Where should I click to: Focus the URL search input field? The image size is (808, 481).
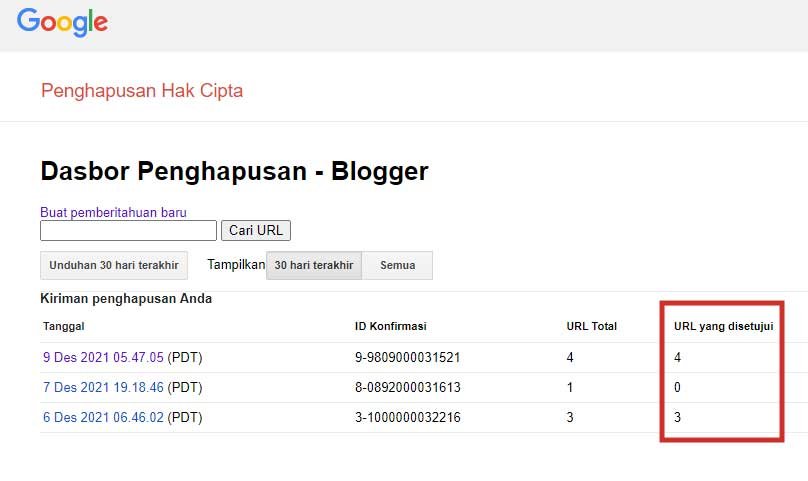pyautogui.click(x=128, y=230)
